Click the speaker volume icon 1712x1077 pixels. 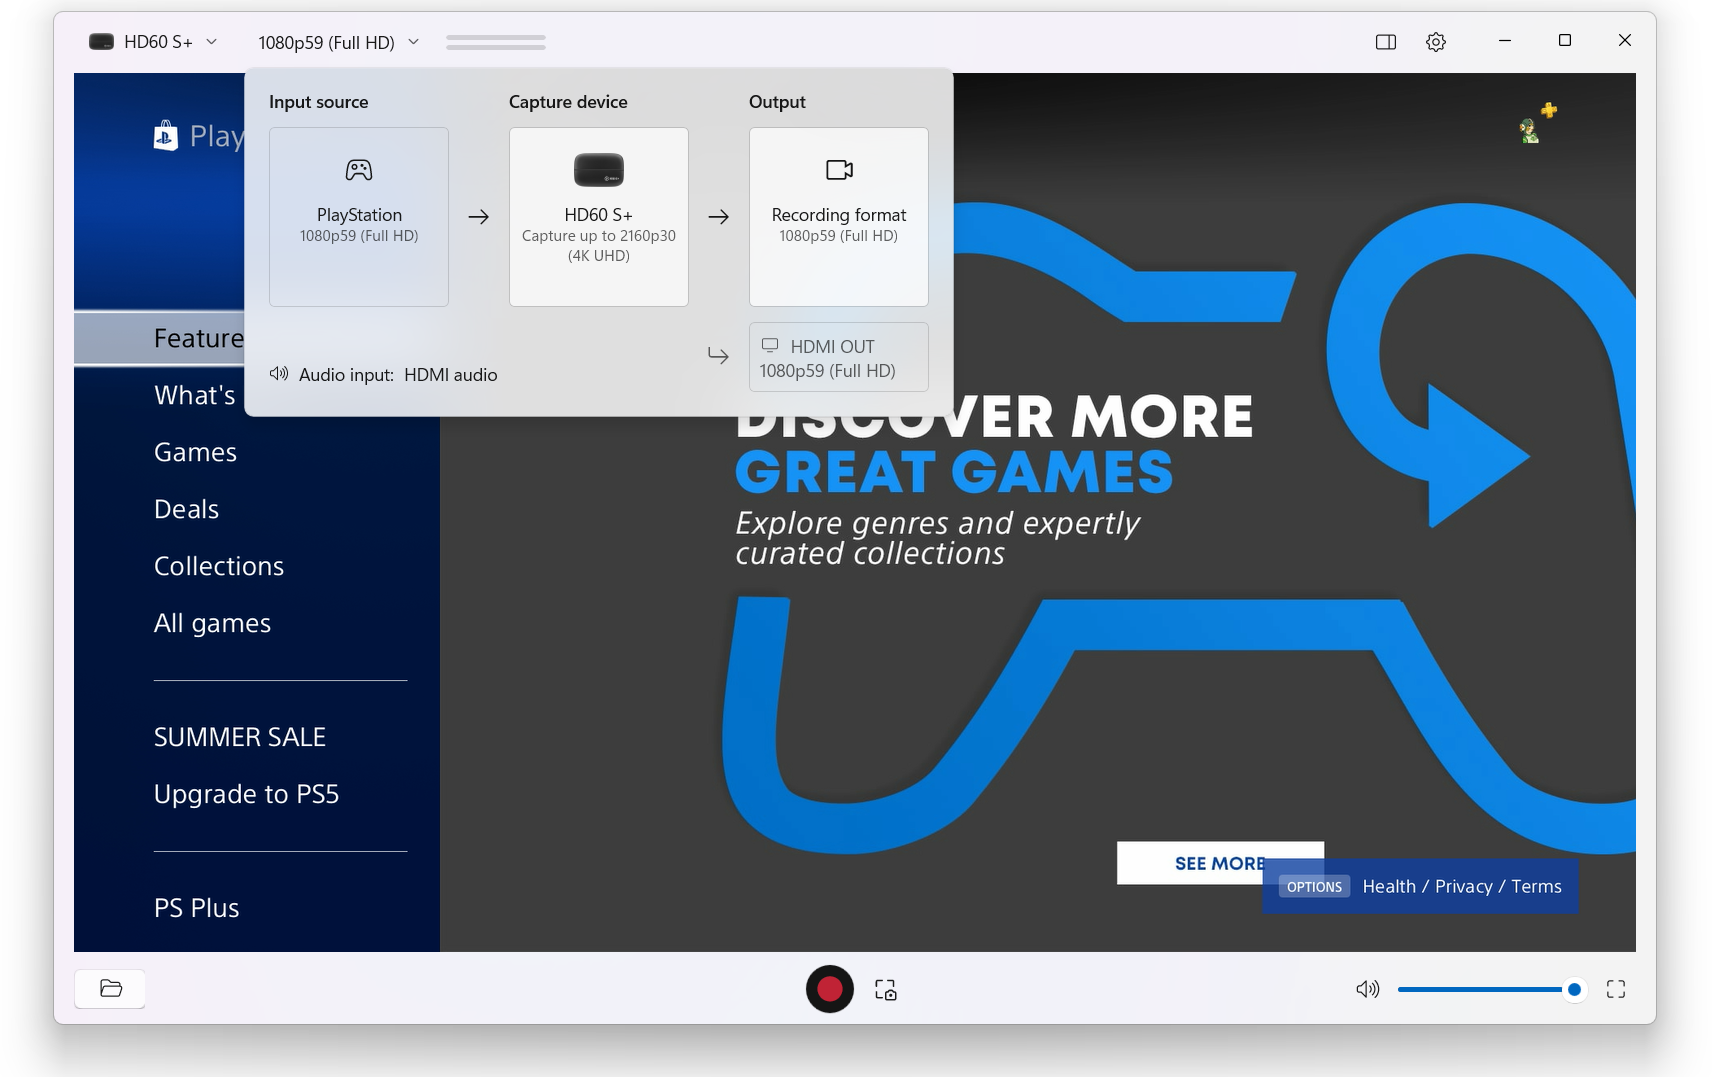(x=1366, y=989)
